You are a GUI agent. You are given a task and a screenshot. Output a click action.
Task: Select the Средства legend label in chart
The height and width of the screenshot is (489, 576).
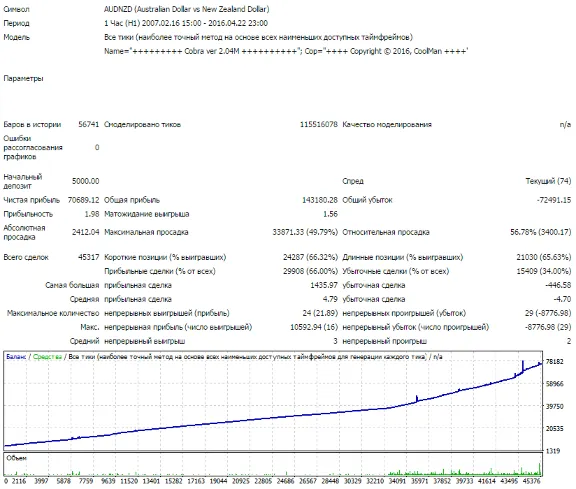coord(47,357)
